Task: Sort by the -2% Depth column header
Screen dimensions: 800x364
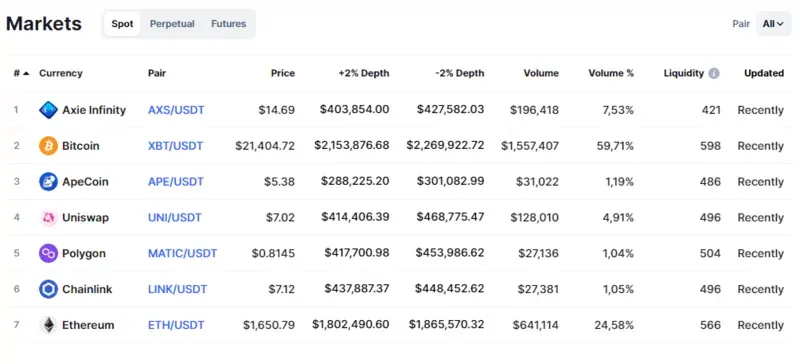Action: 460,74
